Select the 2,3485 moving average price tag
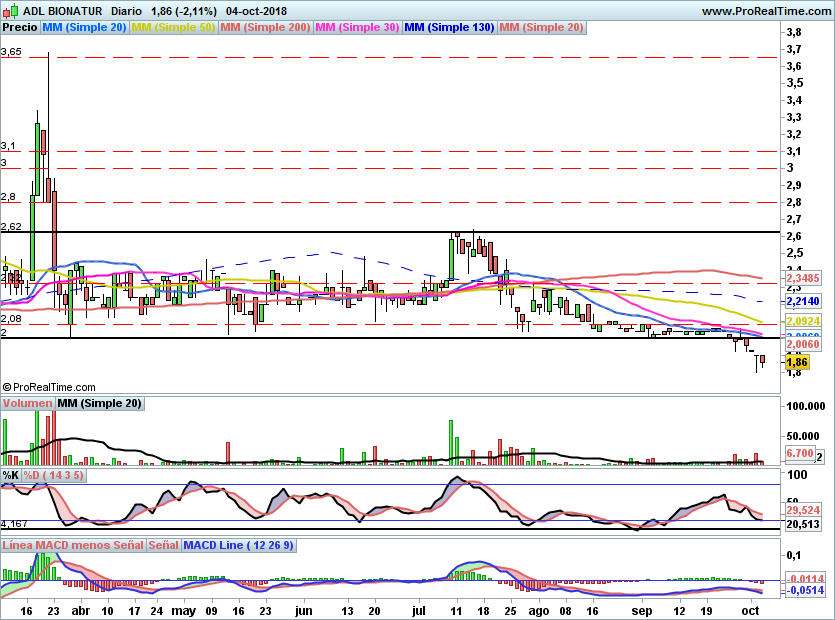Viewport: 835px width, 620px height. [x=803, y=278]
